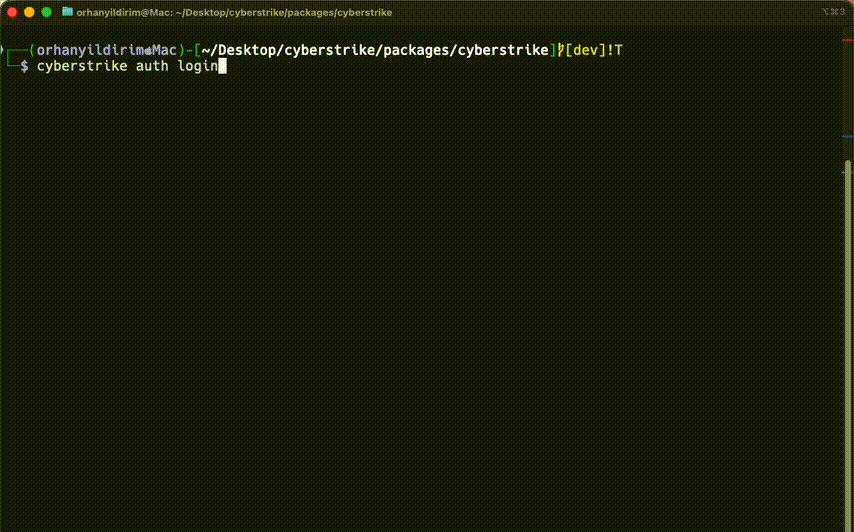Click the $ prompt symbol

(x=24, y=66)
